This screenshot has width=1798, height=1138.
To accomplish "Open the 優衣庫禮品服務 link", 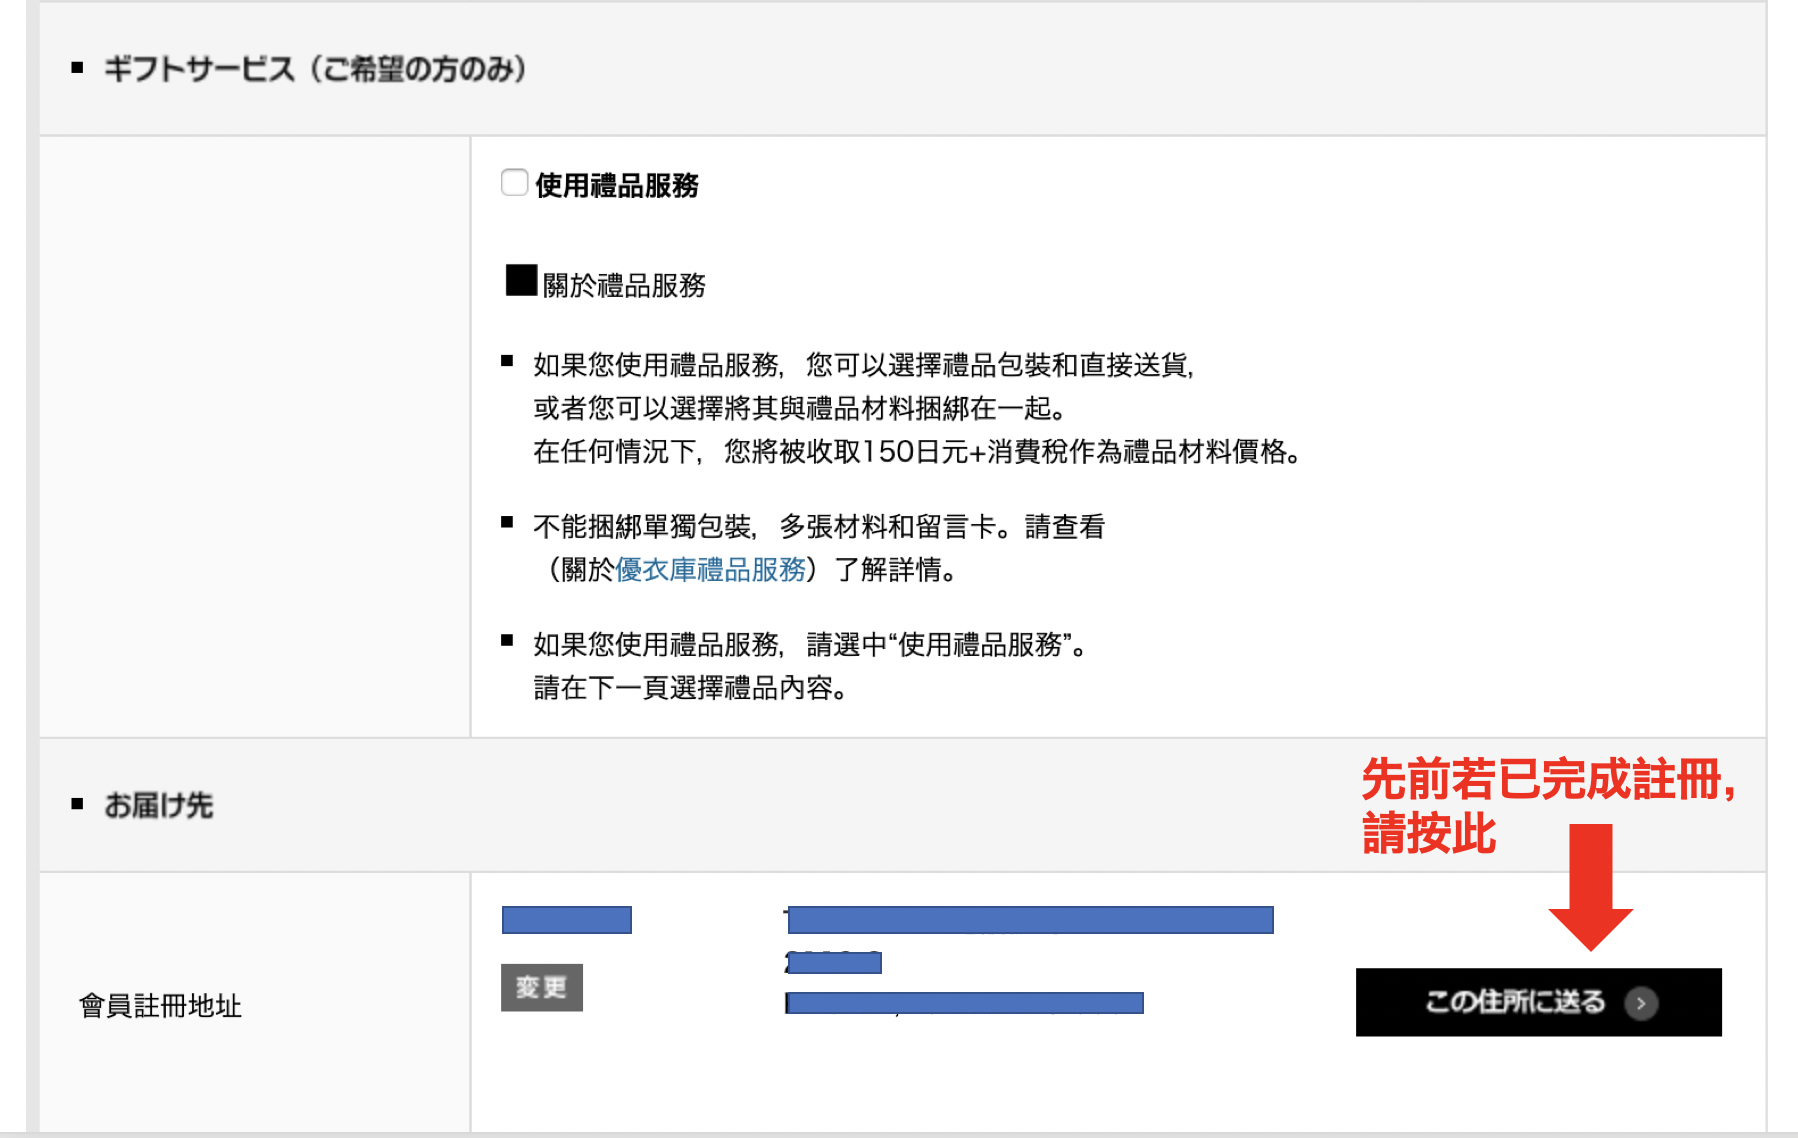I will (710, 570).
